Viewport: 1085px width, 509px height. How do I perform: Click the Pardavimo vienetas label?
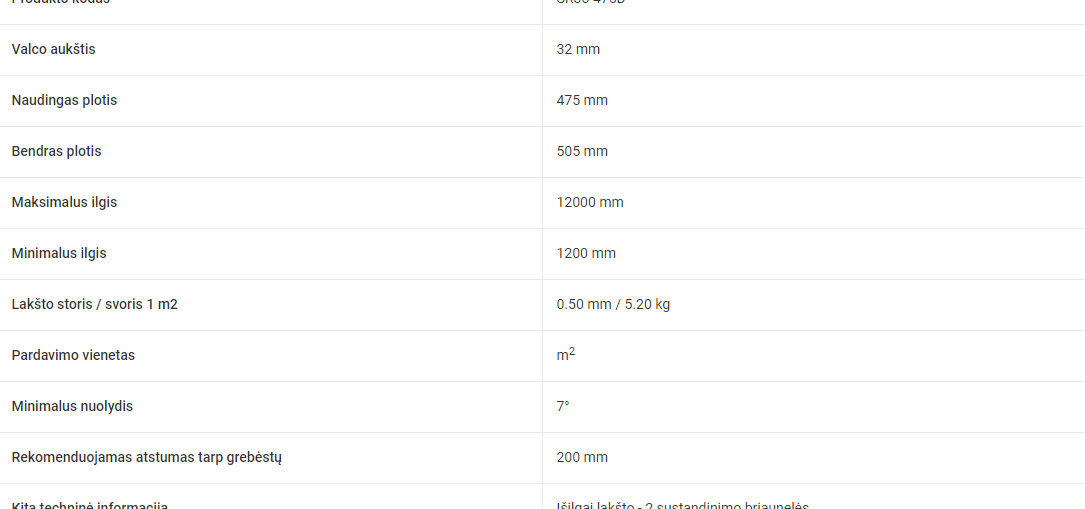point(73,355)
